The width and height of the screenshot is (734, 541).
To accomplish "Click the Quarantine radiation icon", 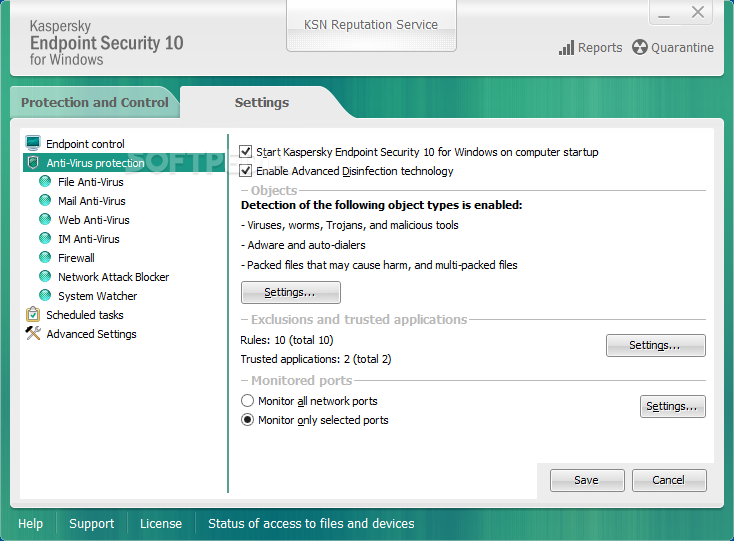I will pos(639,47).
